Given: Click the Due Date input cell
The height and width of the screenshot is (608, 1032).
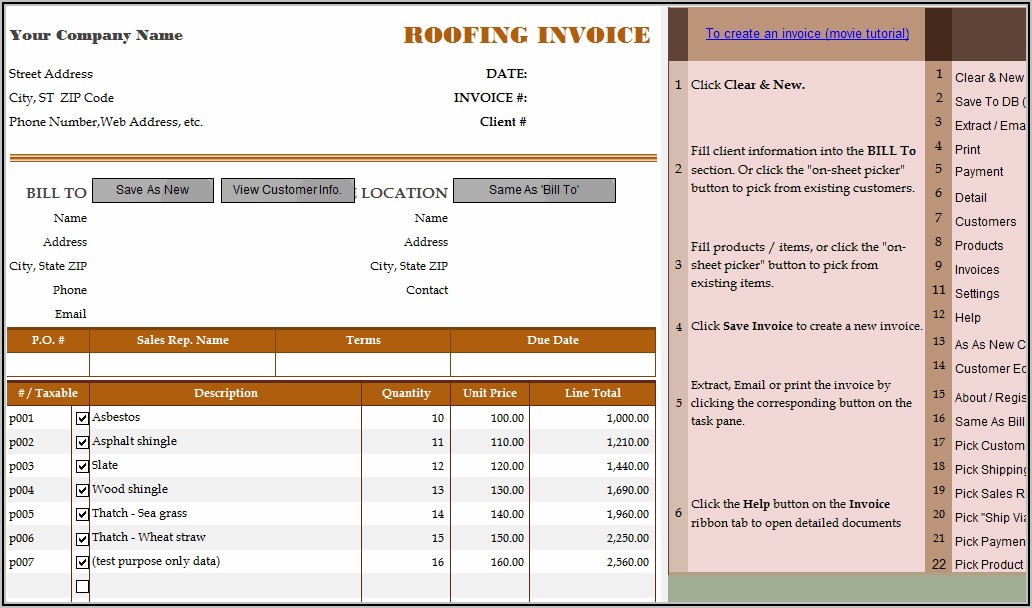Looking at the screenshot, I should click(552, 365).
